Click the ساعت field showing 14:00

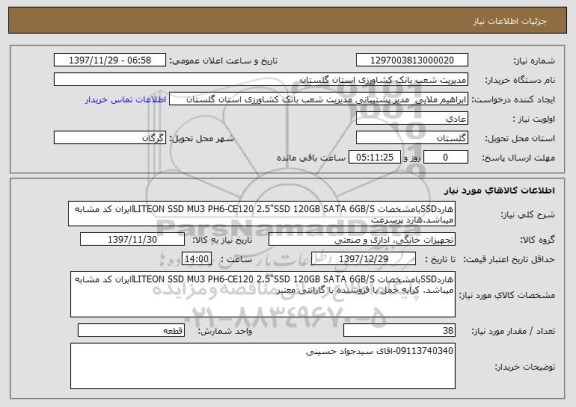(197, 259)
